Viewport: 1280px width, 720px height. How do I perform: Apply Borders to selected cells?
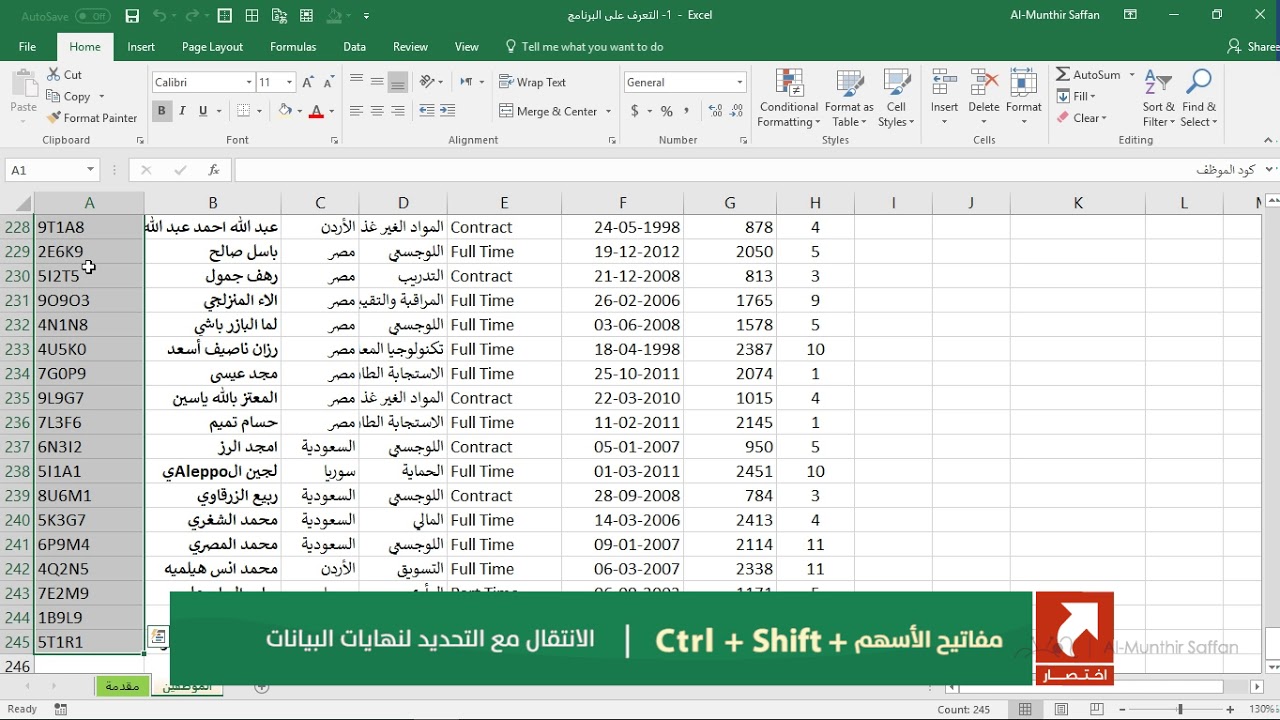point(242,111)
